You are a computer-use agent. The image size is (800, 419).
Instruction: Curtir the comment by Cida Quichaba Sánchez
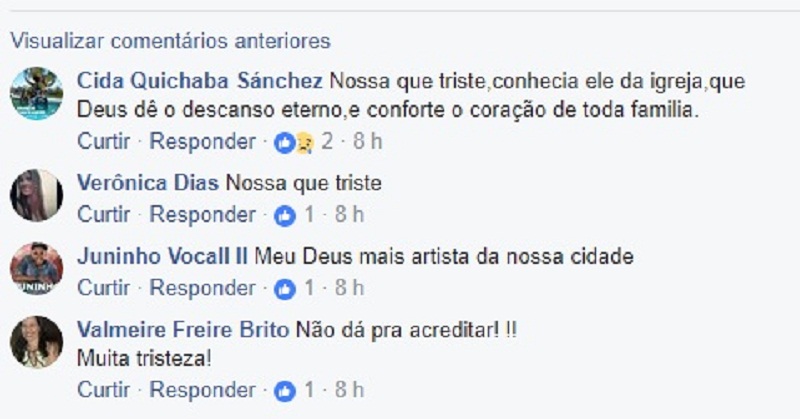point(104,141)
